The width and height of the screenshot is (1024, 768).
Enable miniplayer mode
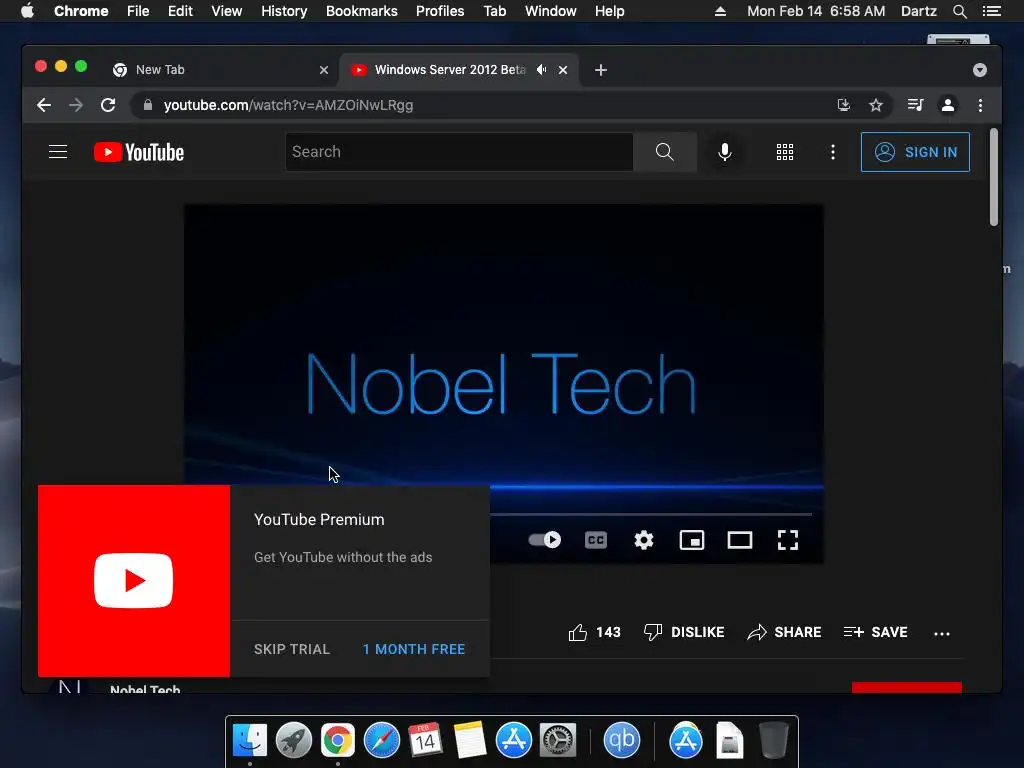click(x=692, y=540)
